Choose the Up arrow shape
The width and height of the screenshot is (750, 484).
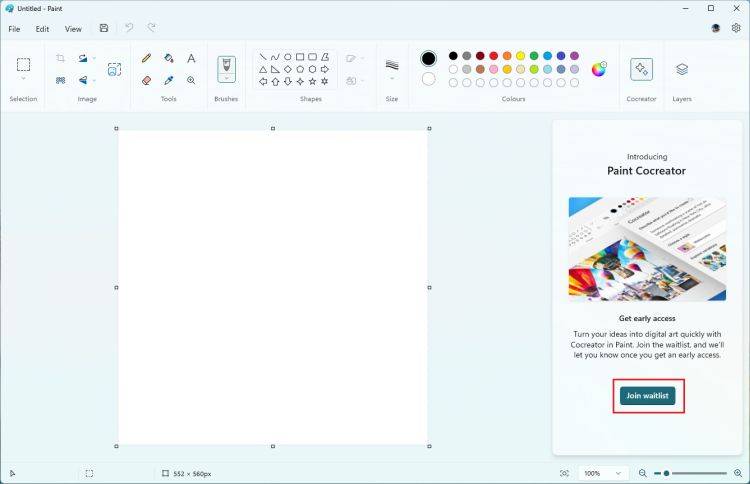tap(275, 82)
